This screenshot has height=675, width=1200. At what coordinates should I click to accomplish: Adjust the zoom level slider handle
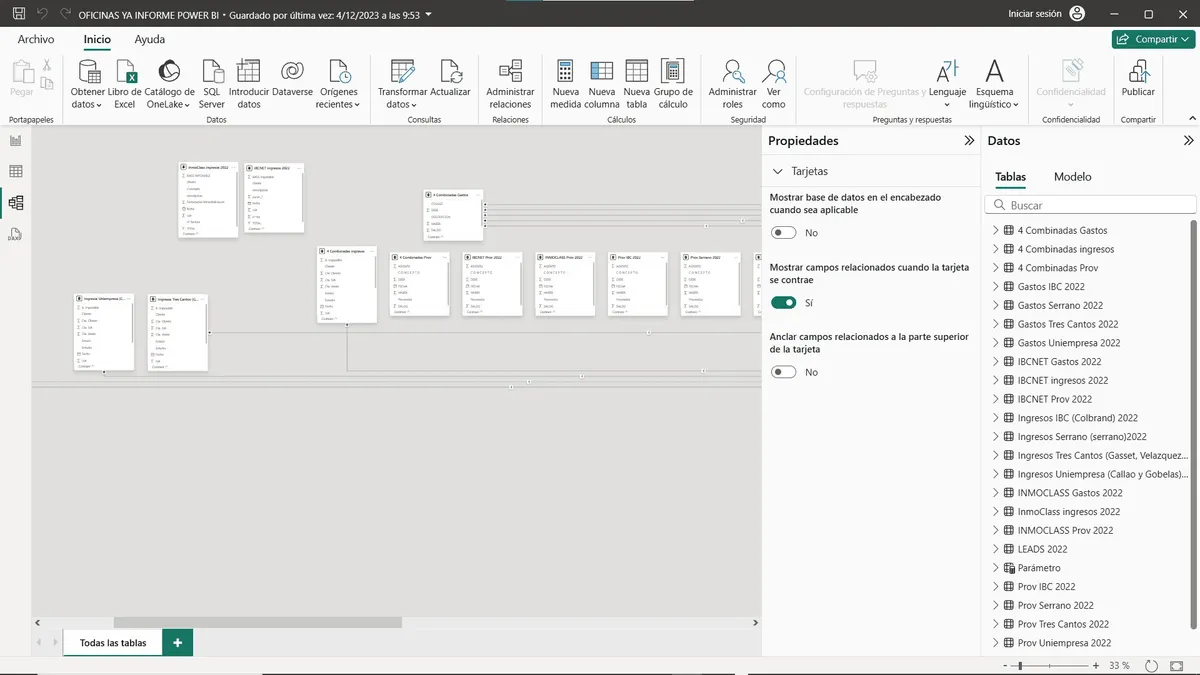coord(1020,665)
